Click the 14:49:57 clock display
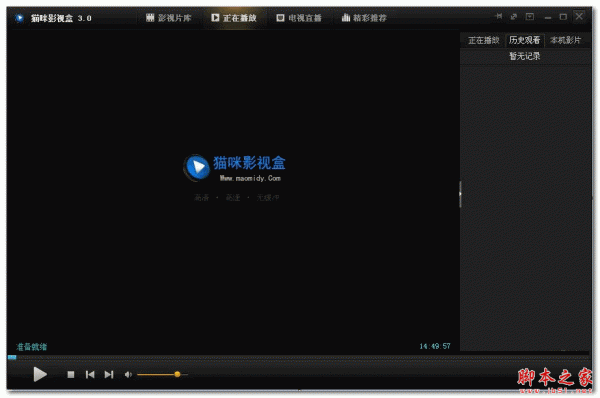The image size is (600, 398). pos(435,346)
